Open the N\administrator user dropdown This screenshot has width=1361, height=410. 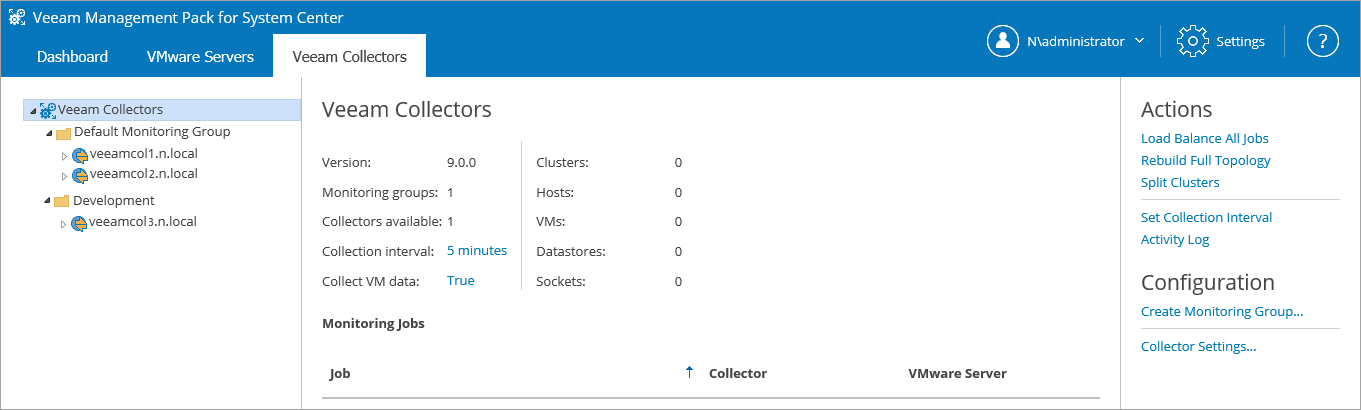click(1139, 41)
